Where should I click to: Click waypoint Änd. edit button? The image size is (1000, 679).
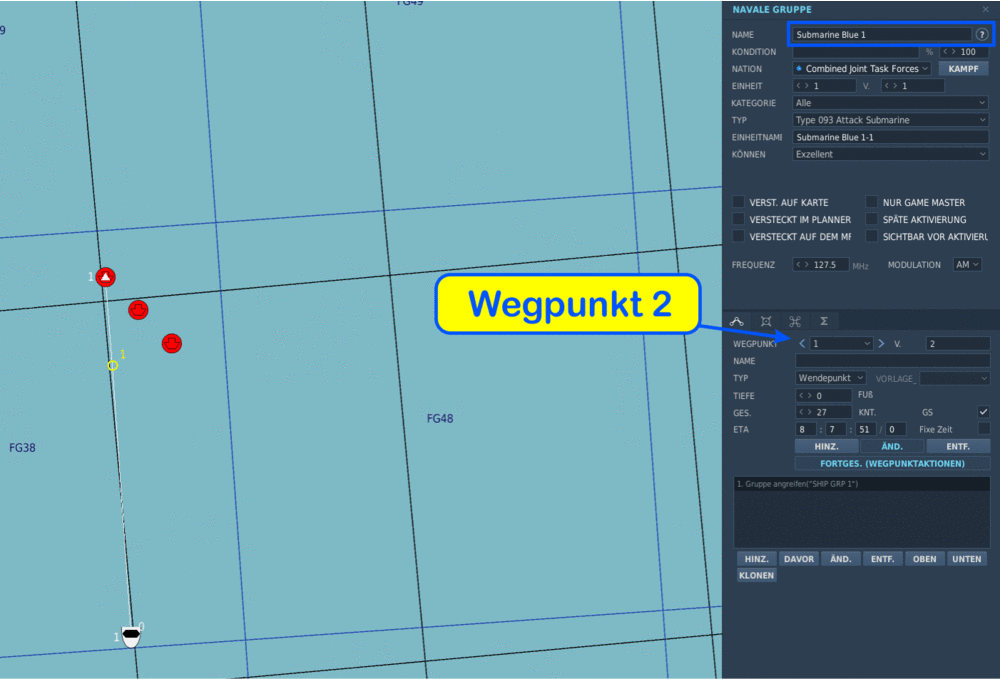coord(892,446)
